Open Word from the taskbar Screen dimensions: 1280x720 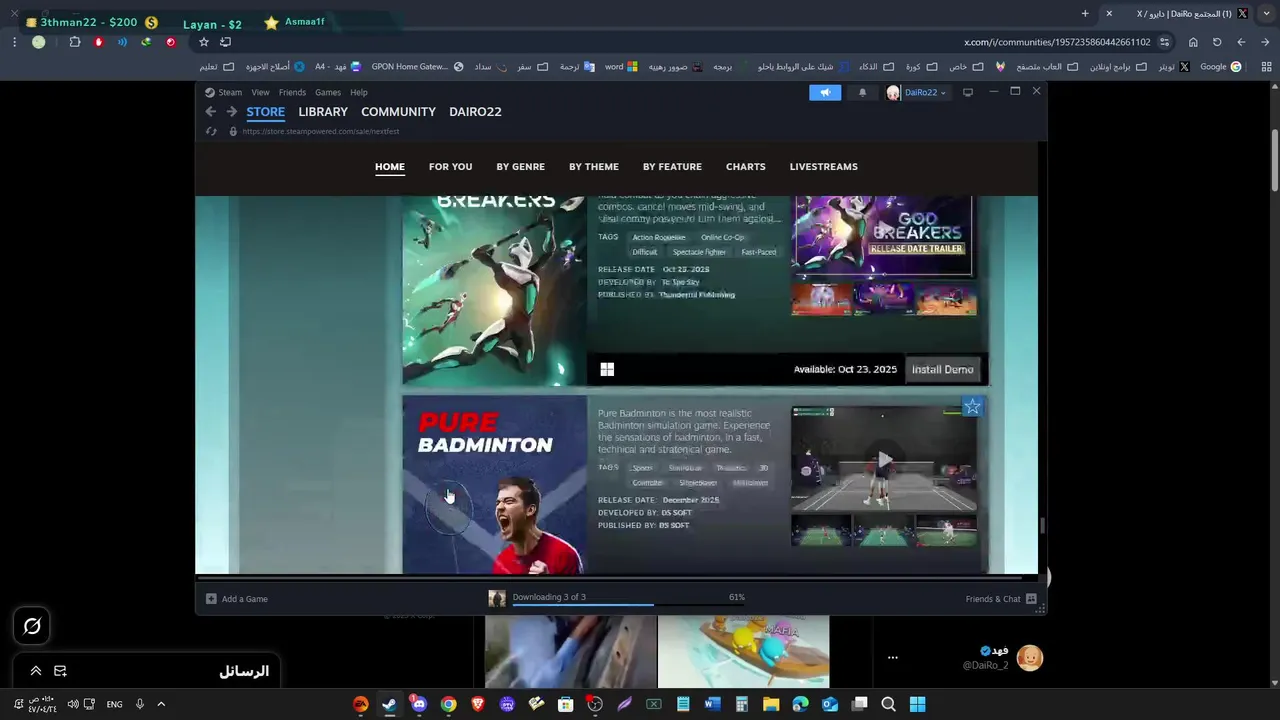(x=712, y=704)
